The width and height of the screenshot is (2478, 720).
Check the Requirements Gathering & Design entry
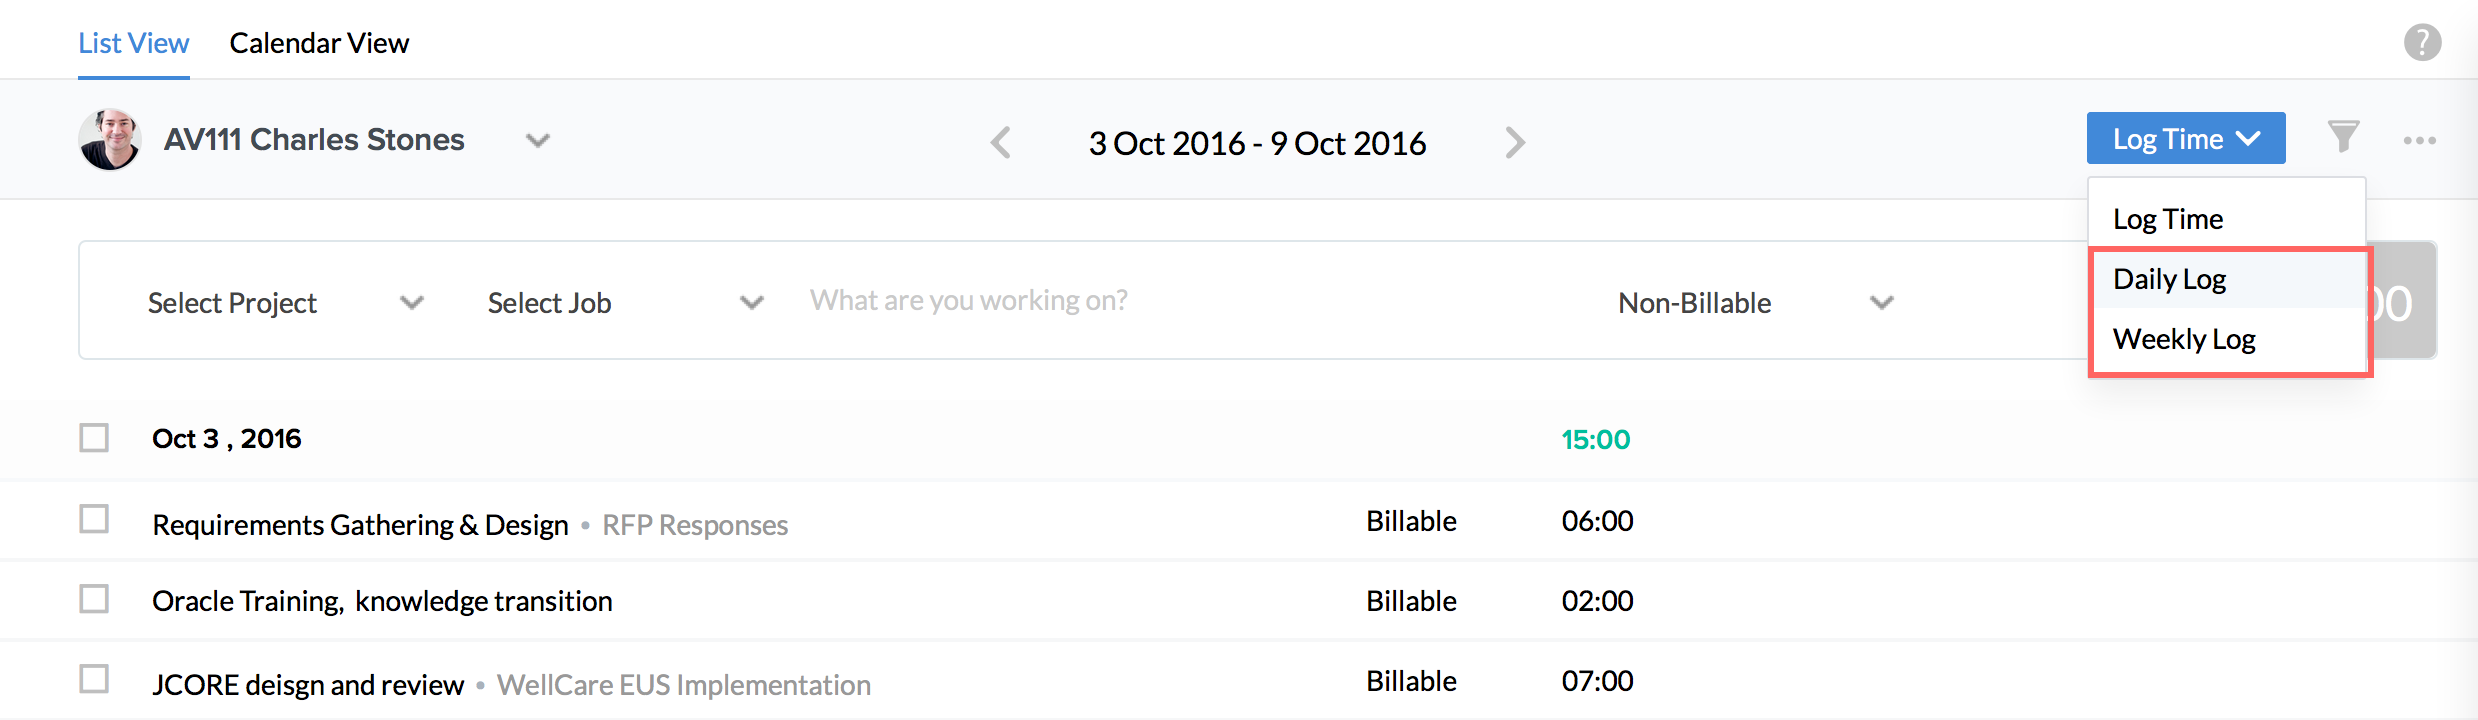click(x=94, y=520)
